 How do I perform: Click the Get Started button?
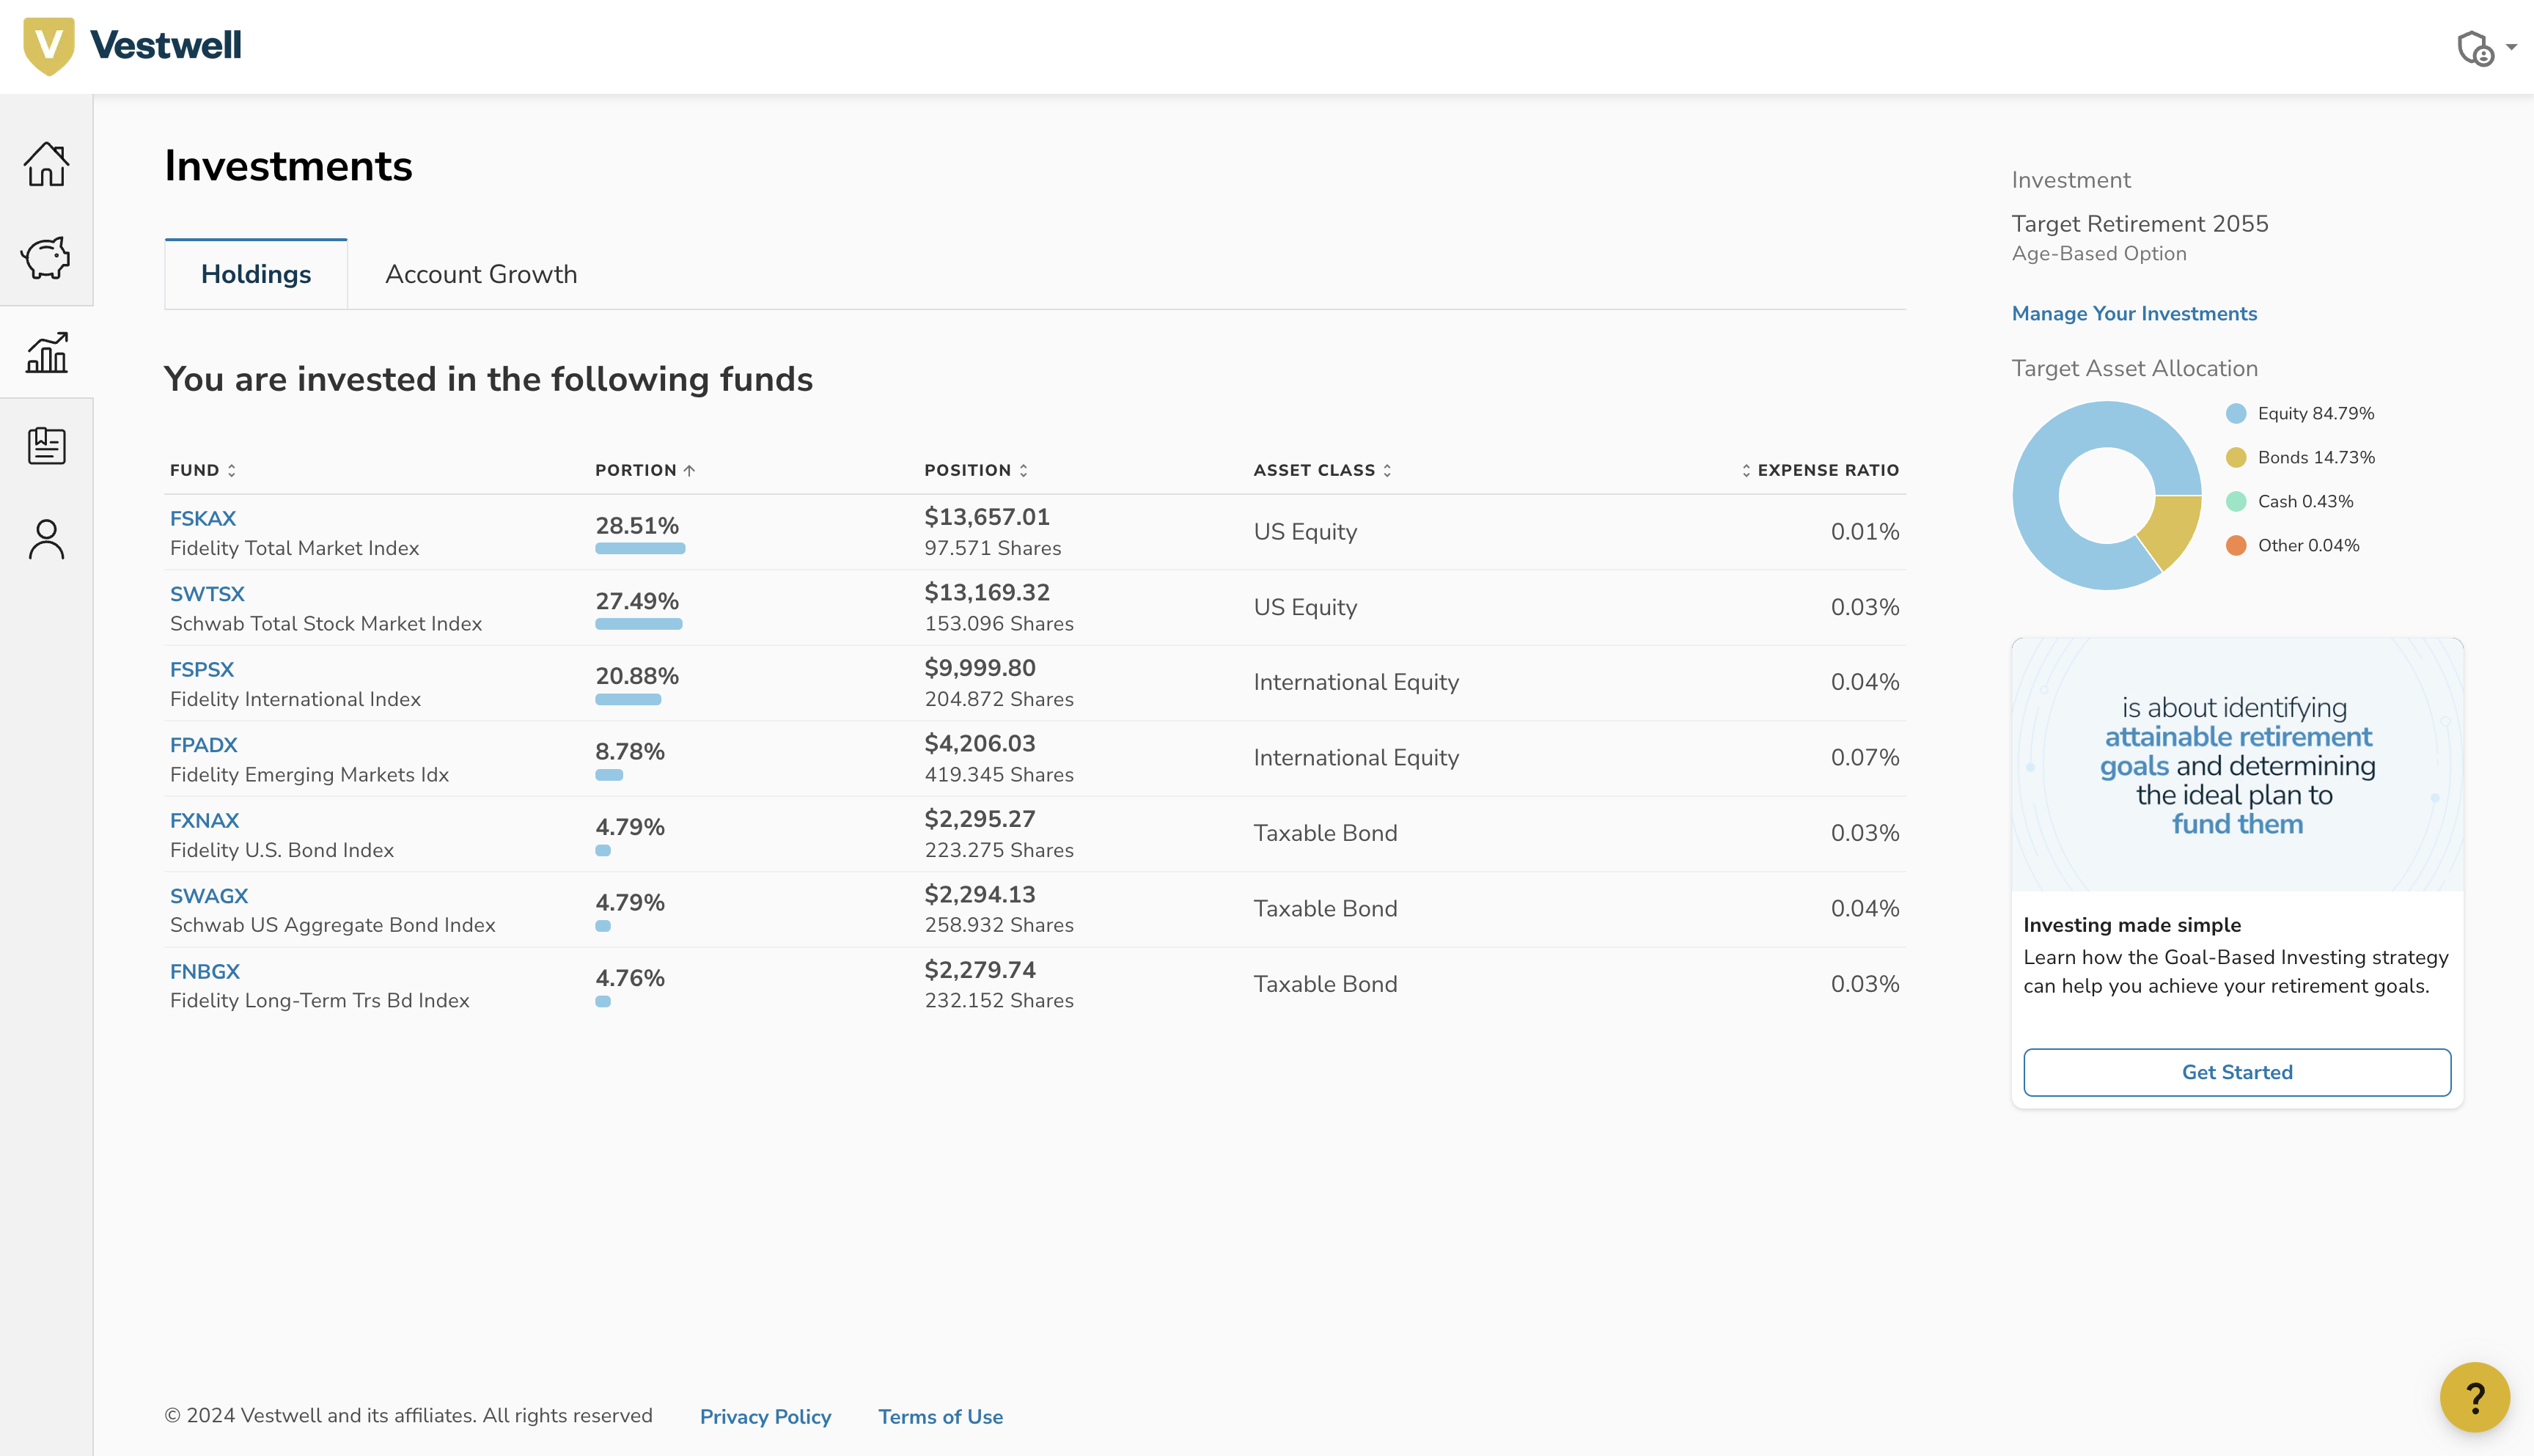pyautogui.click(x=2237, y=1072)
